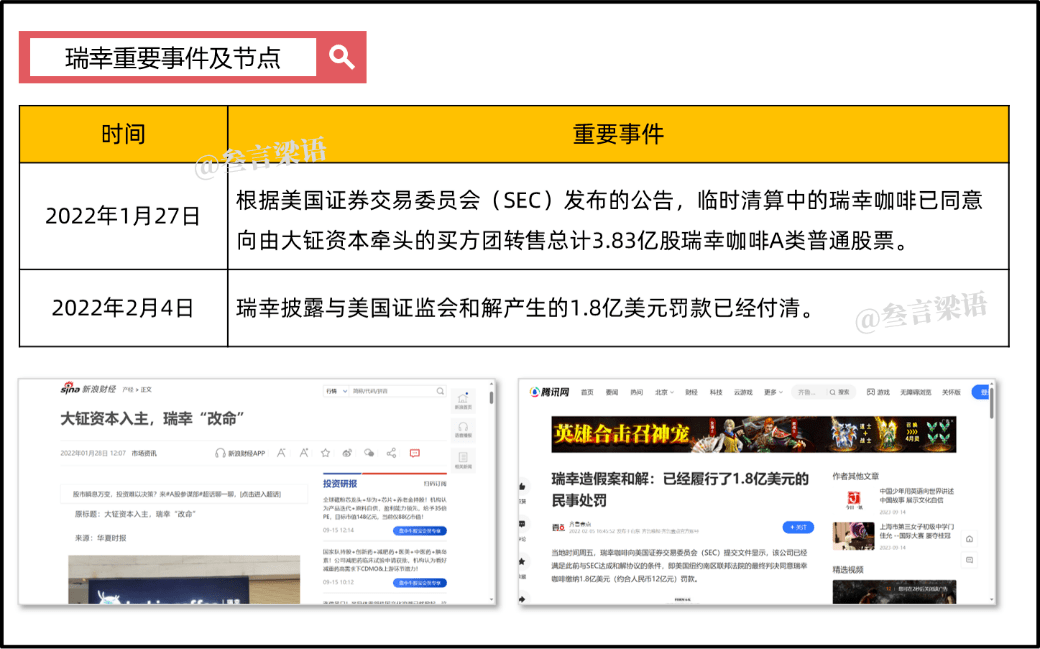Click the 瑞幸重要事件及节点 title search box
1040x649 pixels.
point(172,57)
